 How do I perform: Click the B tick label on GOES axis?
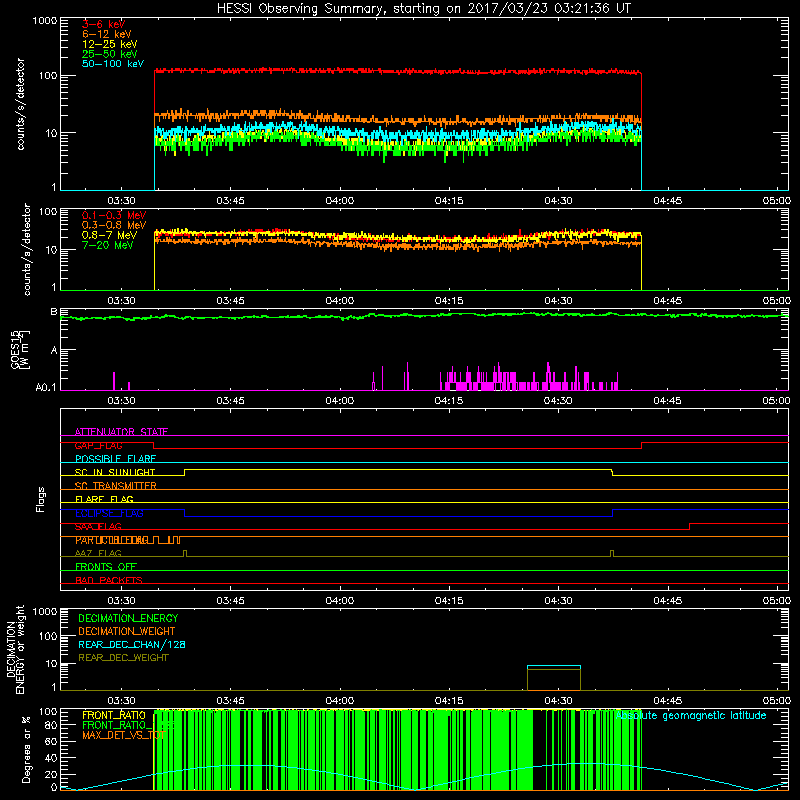(54, 312)
